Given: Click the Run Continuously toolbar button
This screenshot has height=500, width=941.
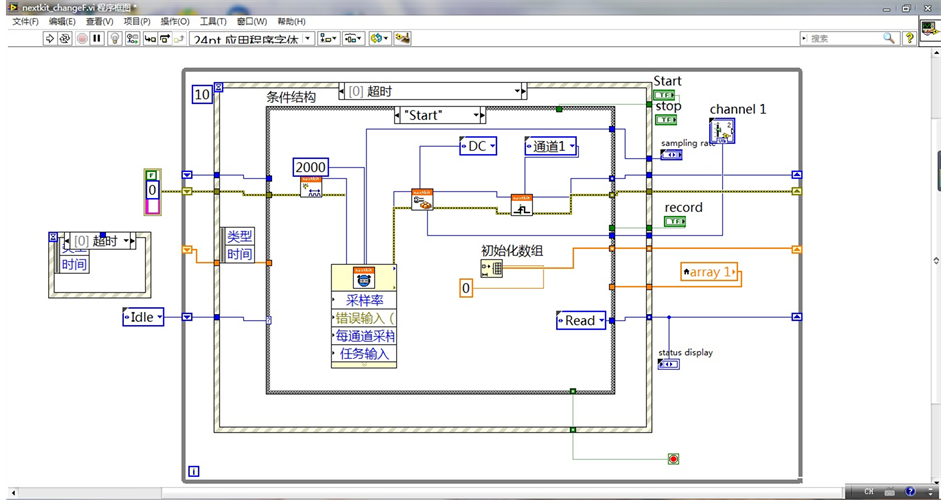Looking at the screenshot, I should [x=65, y=39].
